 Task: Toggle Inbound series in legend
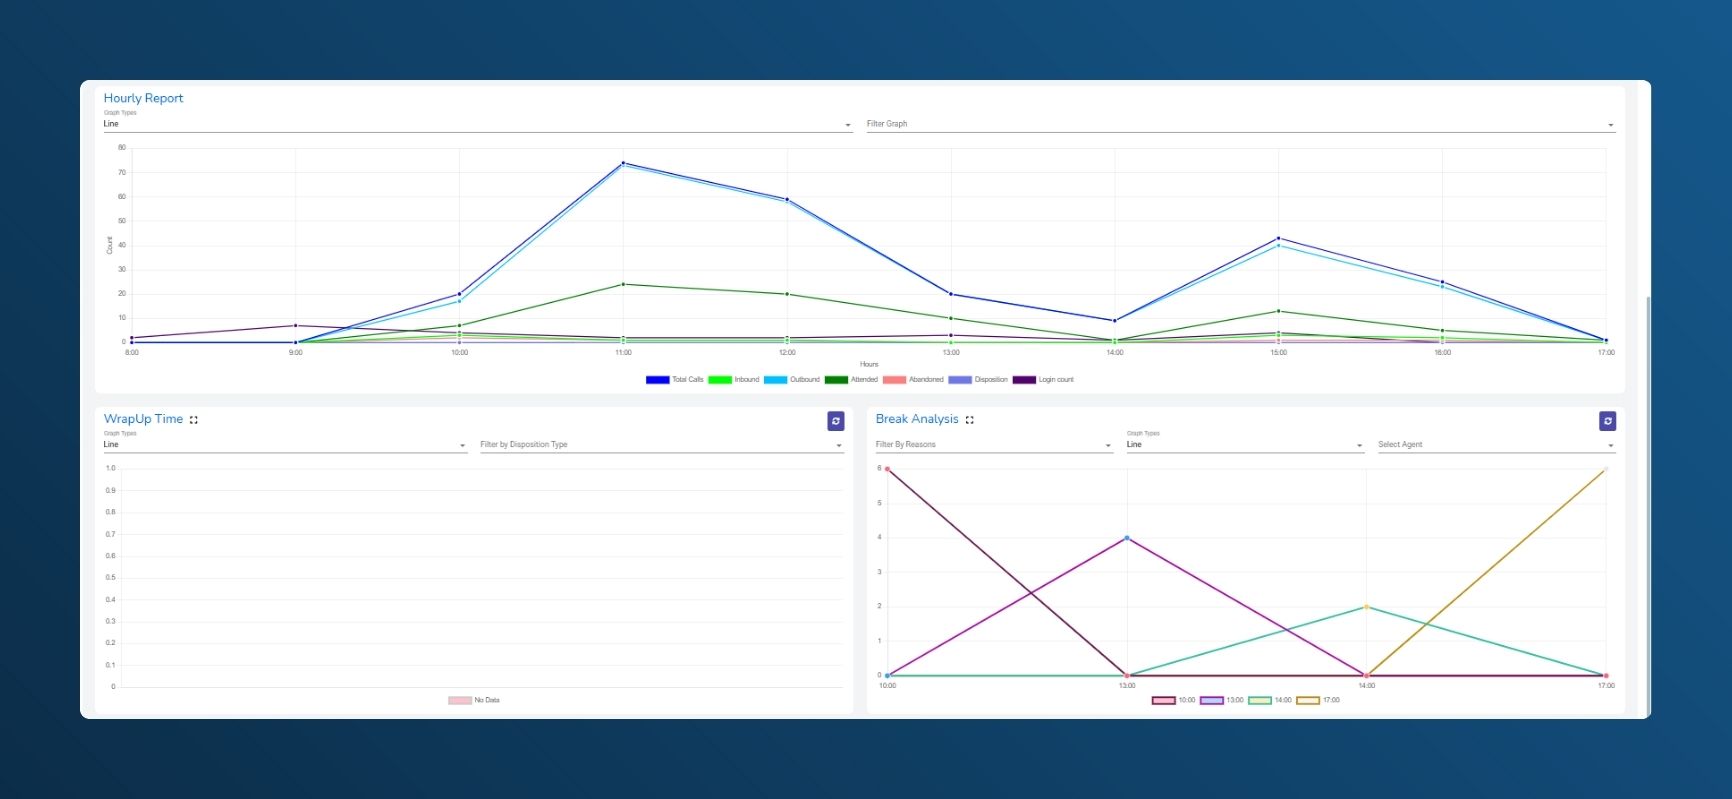pyautogui.click(x=734, y=380)
